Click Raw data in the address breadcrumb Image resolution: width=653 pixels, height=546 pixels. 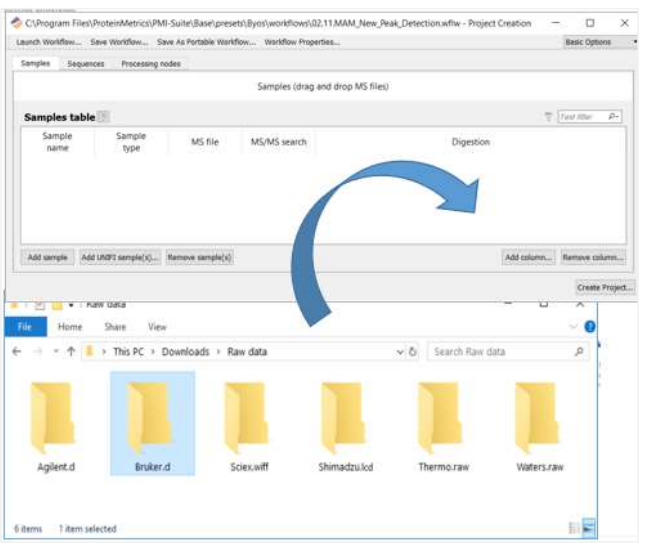pos(247,352)
